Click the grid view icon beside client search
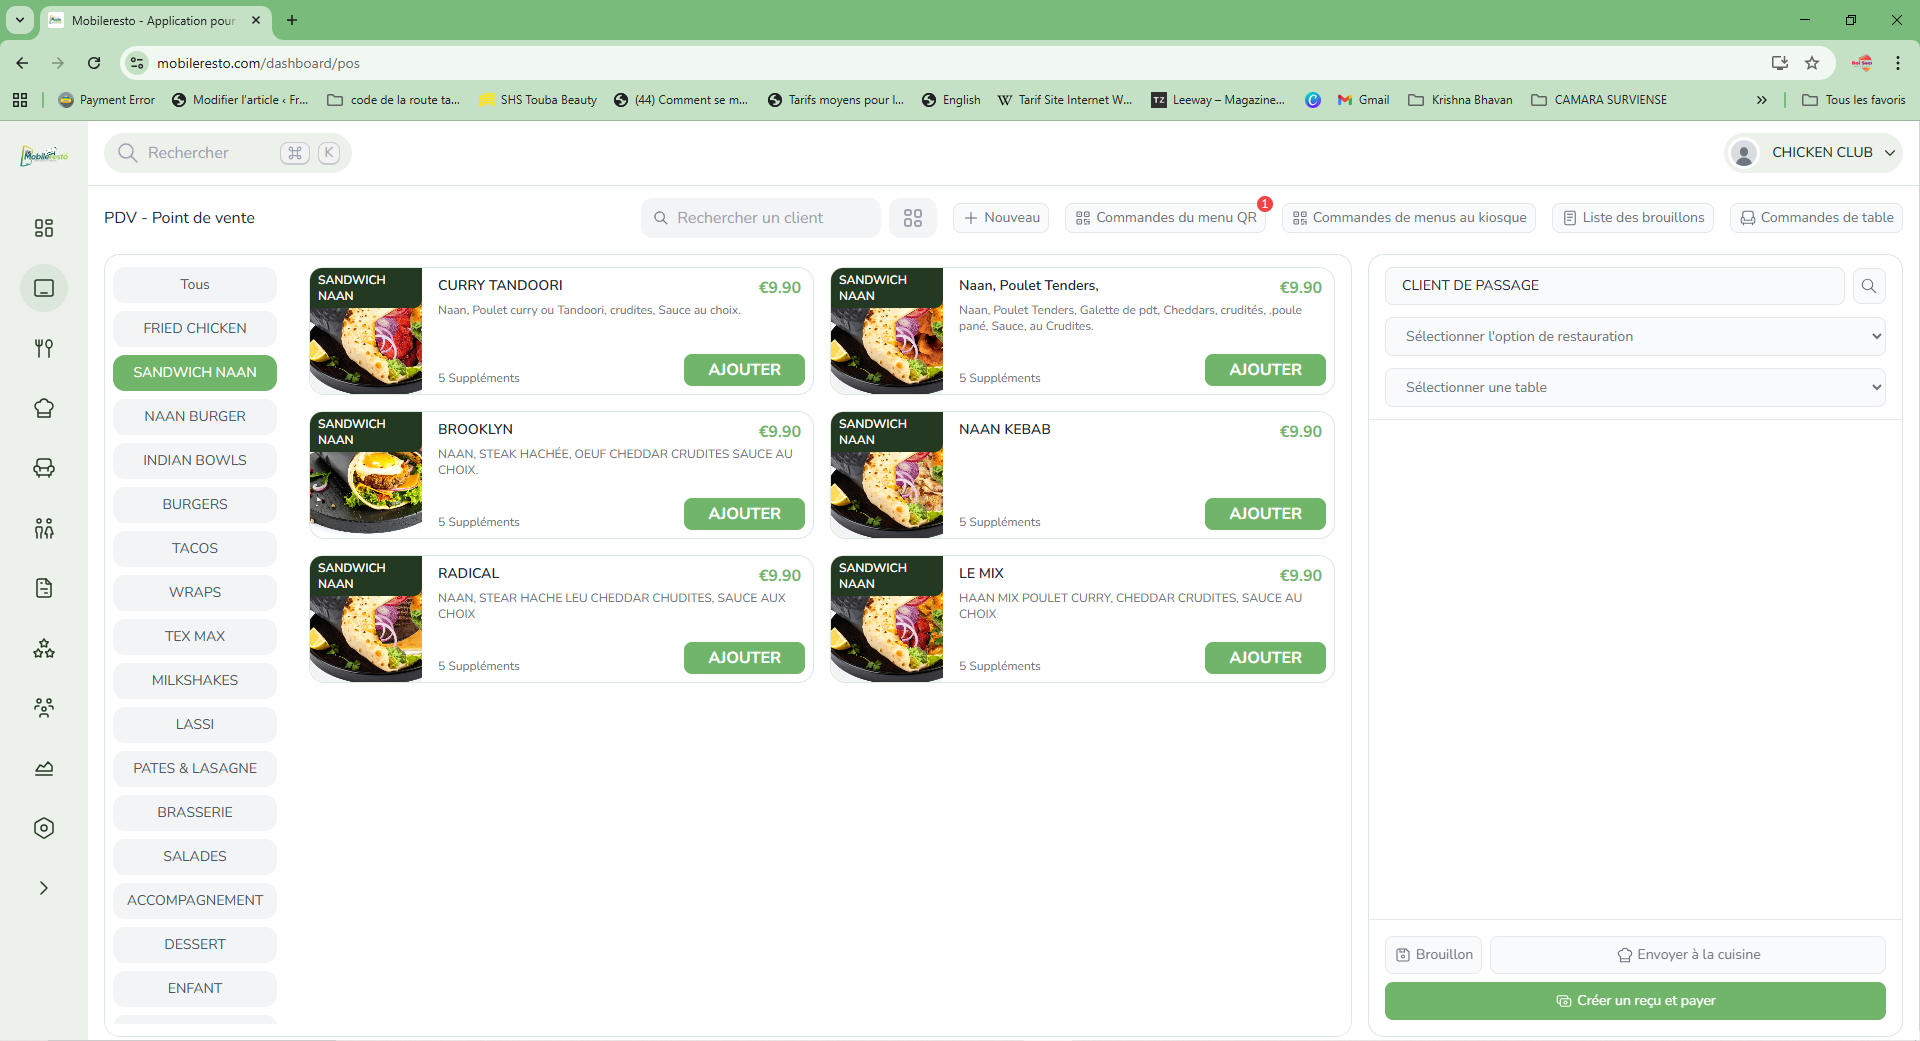Viewport: 1920px width, 1041px height. click(912, 218)
